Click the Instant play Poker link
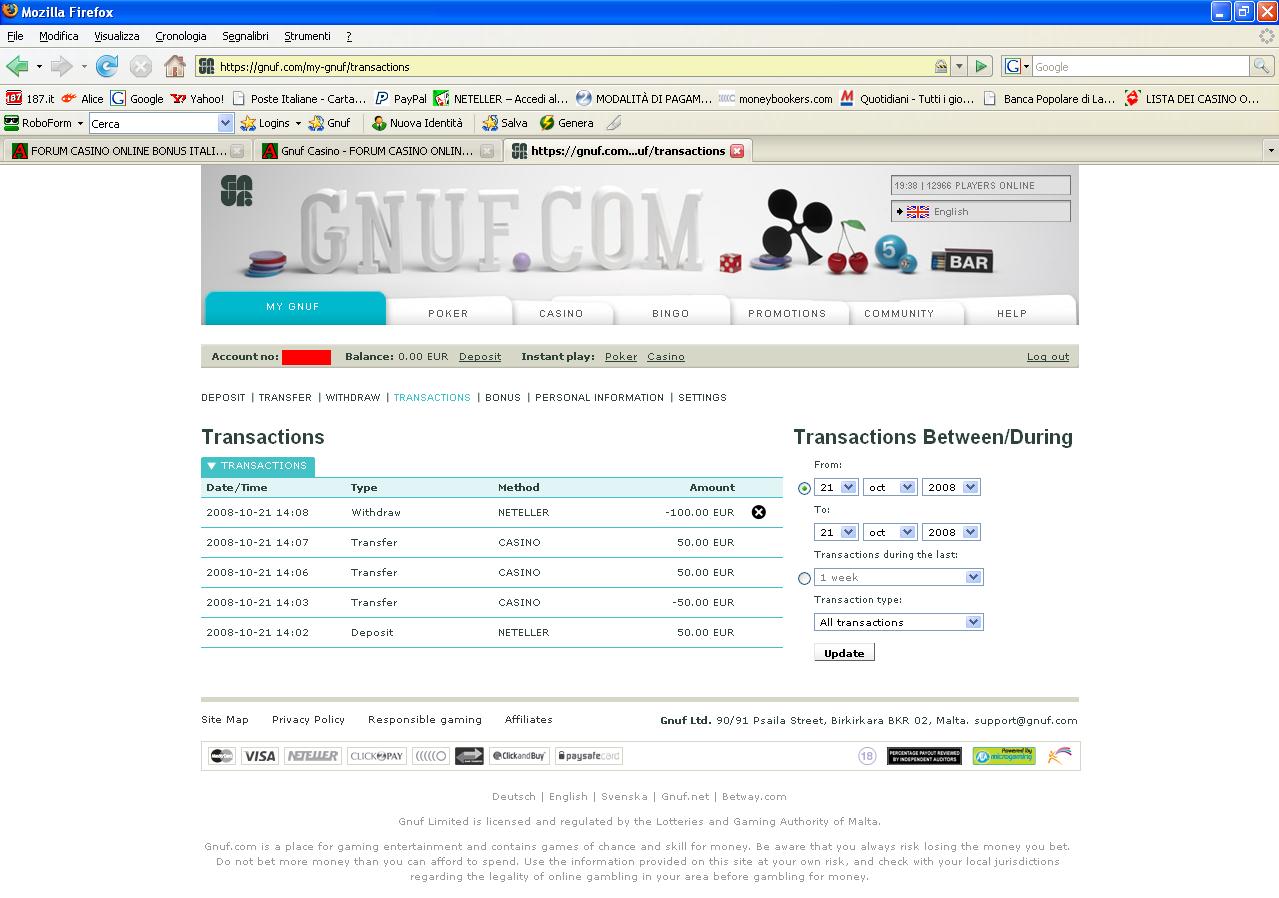Viewport: 1279px width, 898px height. (621, 357)
